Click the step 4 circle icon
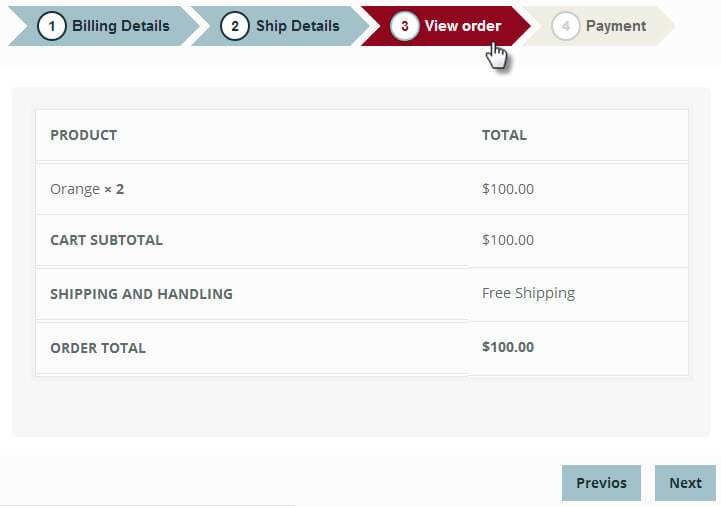The height and width of the screenshot is (506, 721). tap(565, 26)
